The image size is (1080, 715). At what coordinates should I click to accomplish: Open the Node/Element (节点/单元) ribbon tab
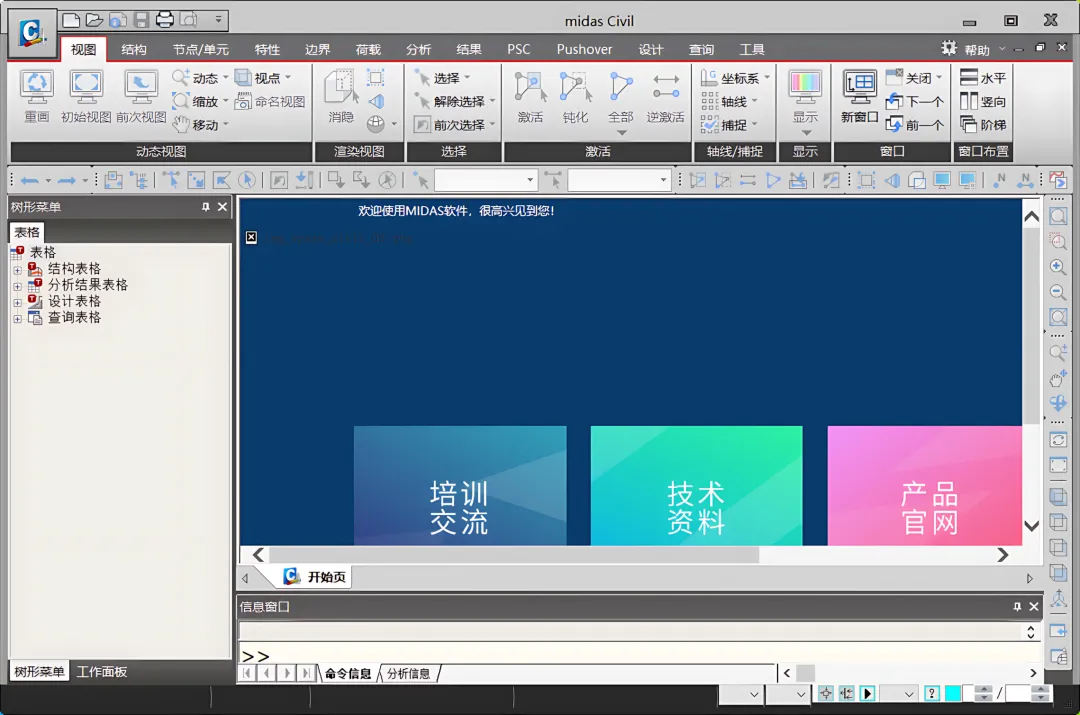(x=200, y=50)
